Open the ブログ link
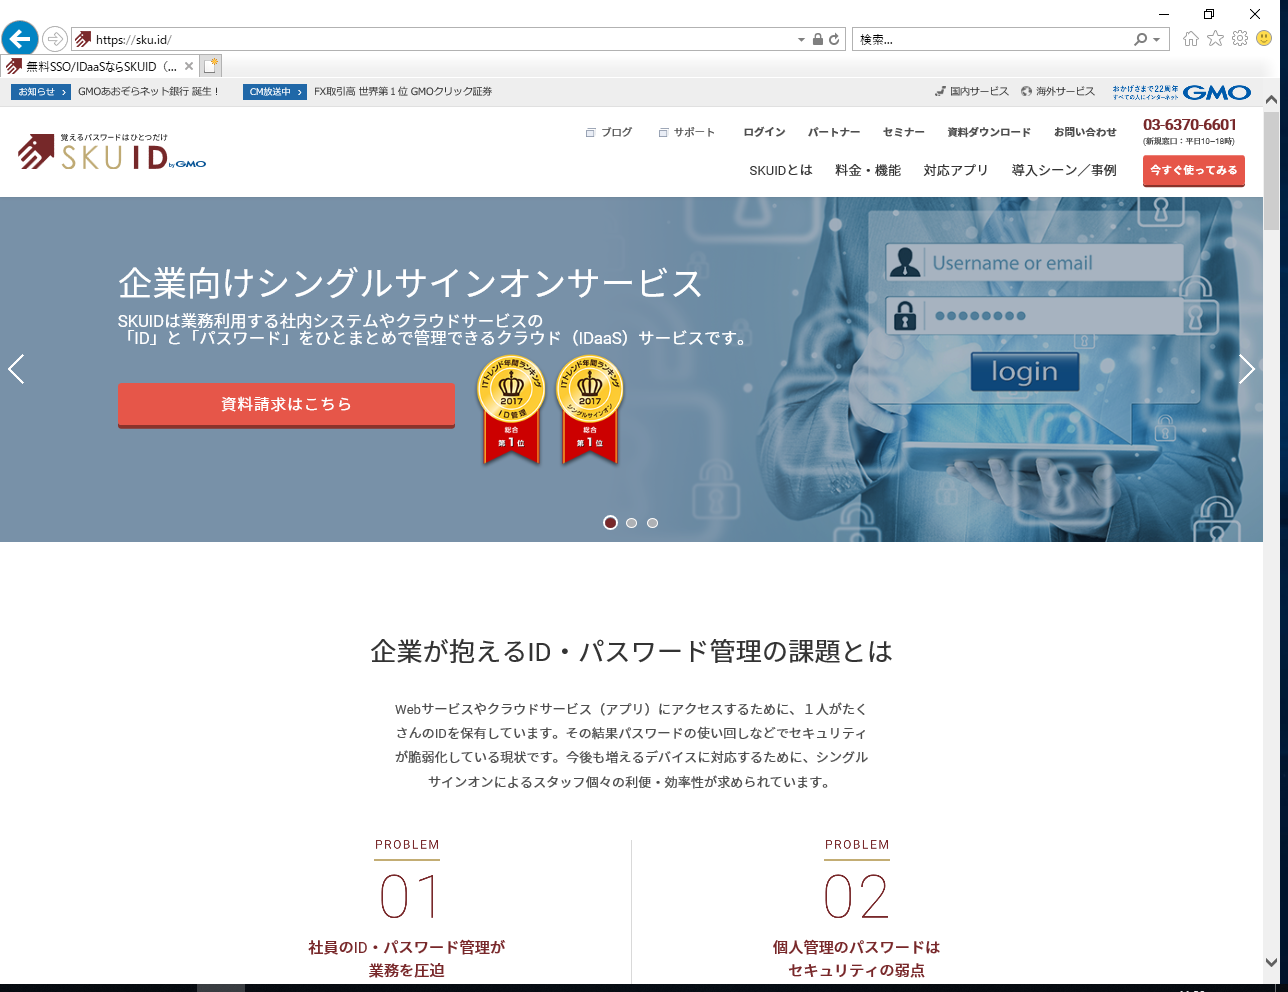Image resolution: width=1288 pixels, height=992 pixels. (x=609, y=132)
